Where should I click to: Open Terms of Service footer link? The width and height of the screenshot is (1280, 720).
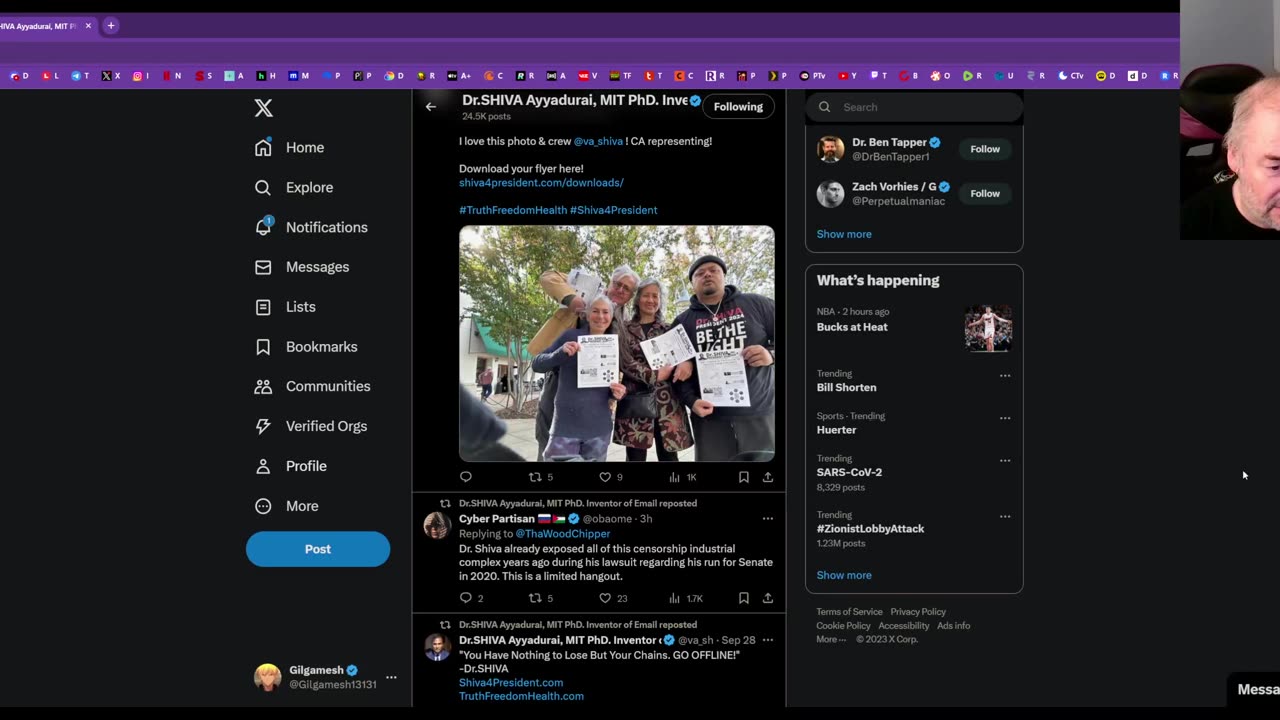click(849, 612)
